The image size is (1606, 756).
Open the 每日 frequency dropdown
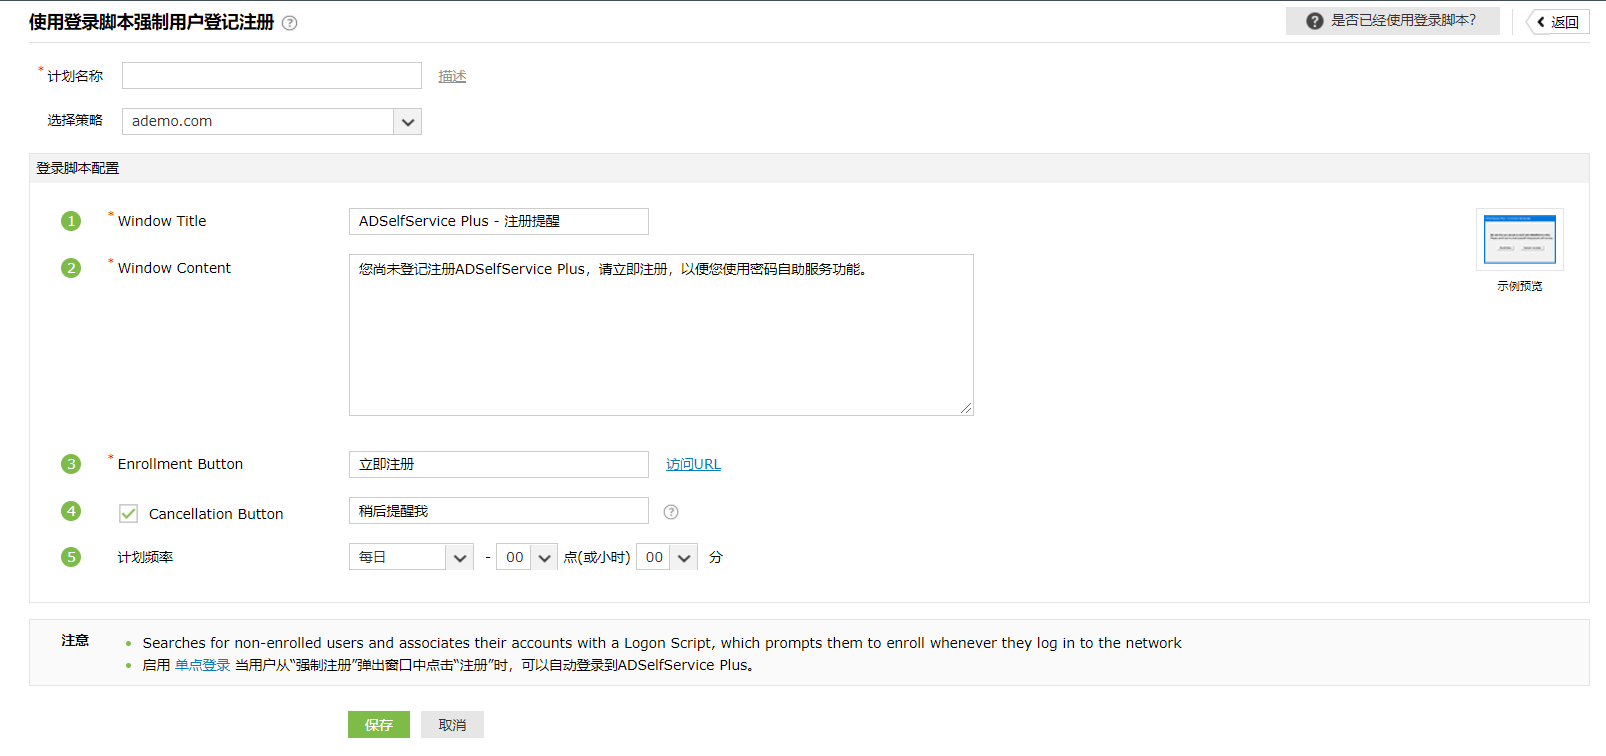[x=411, y=557]
